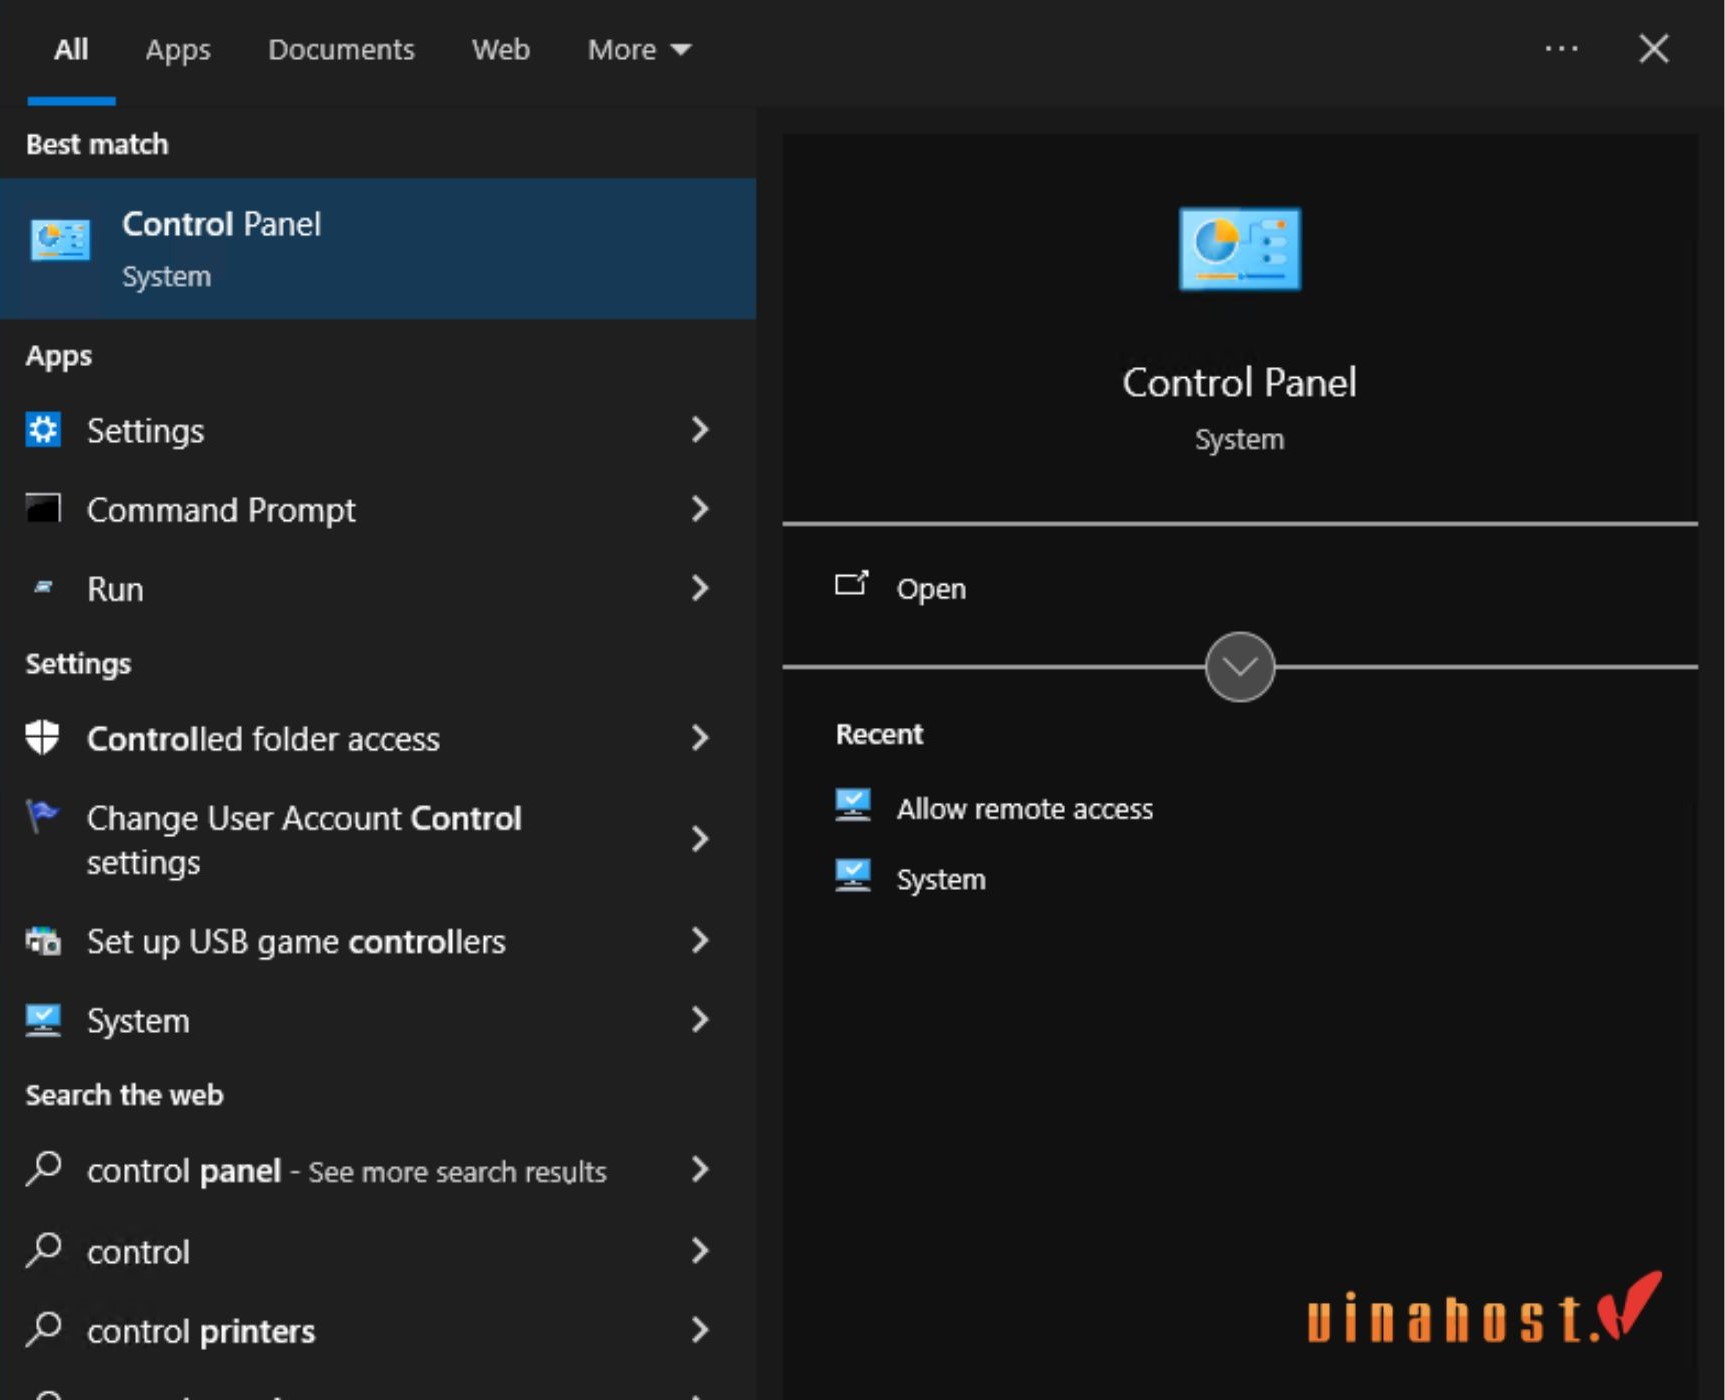This screenshot has width=1725, height=1400.
Task: Expand control panel web search arrow
Action: [x=700, y=1170]
